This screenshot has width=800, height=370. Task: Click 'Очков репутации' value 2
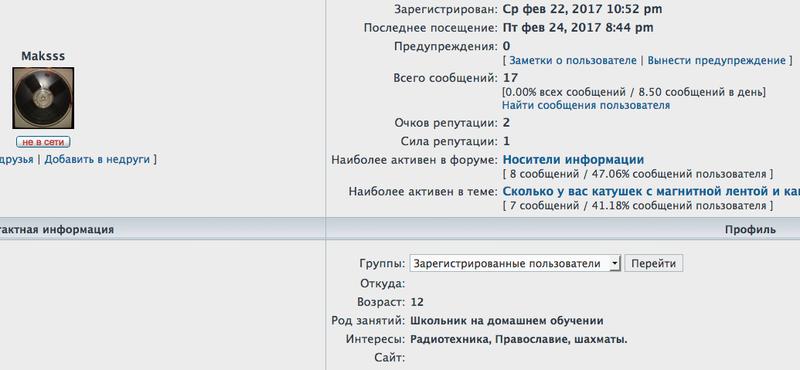(506, 123)
